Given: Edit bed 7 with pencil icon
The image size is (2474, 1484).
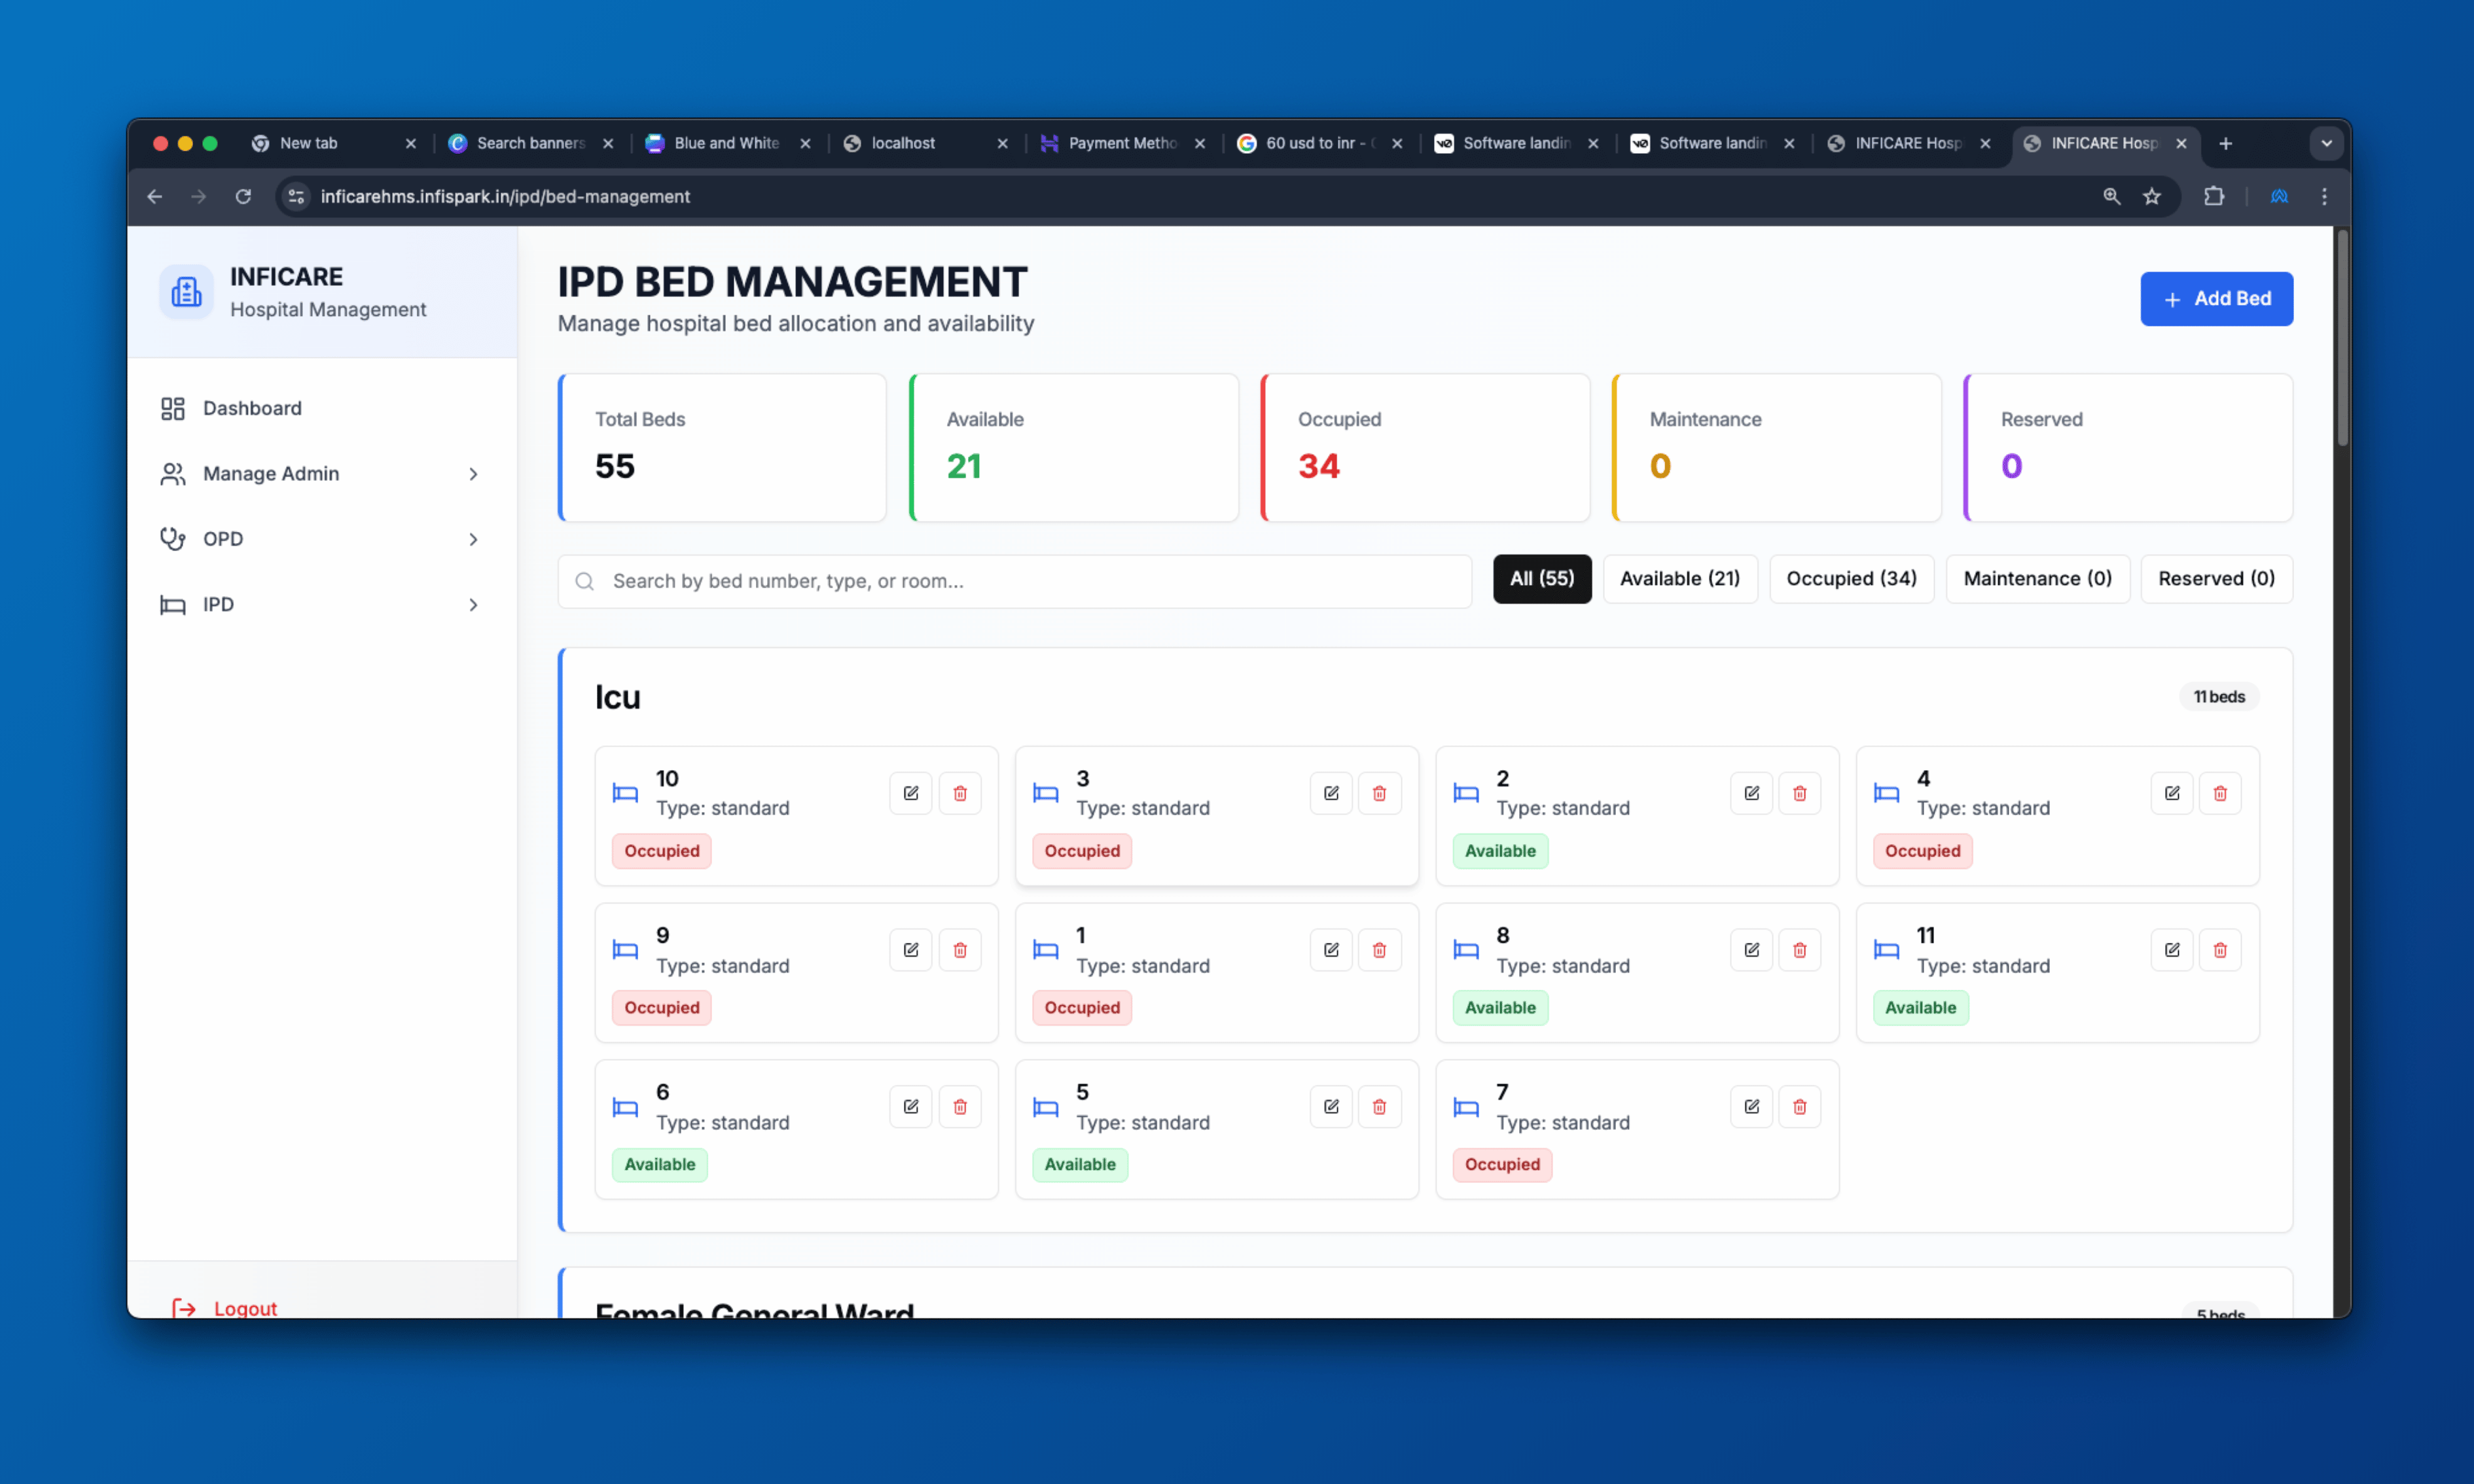Looking at the screenshot, I should point(1751,1106).
